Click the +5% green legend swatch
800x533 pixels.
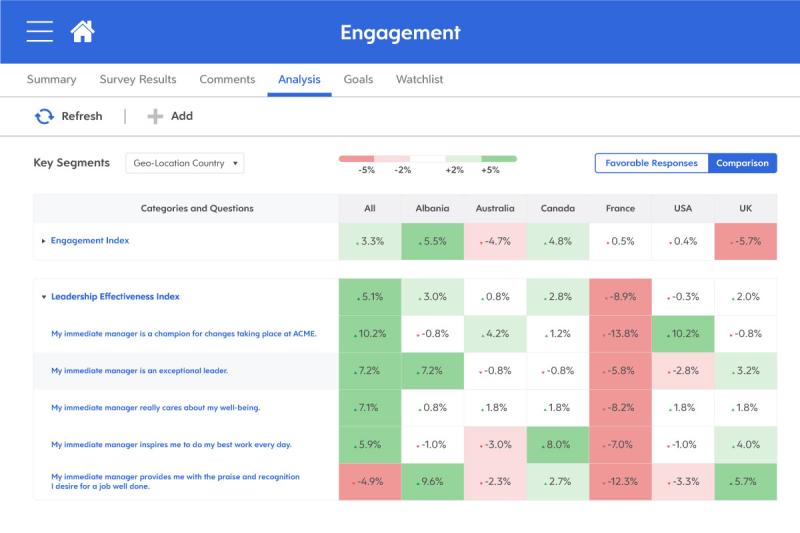(x=499, y=159)
